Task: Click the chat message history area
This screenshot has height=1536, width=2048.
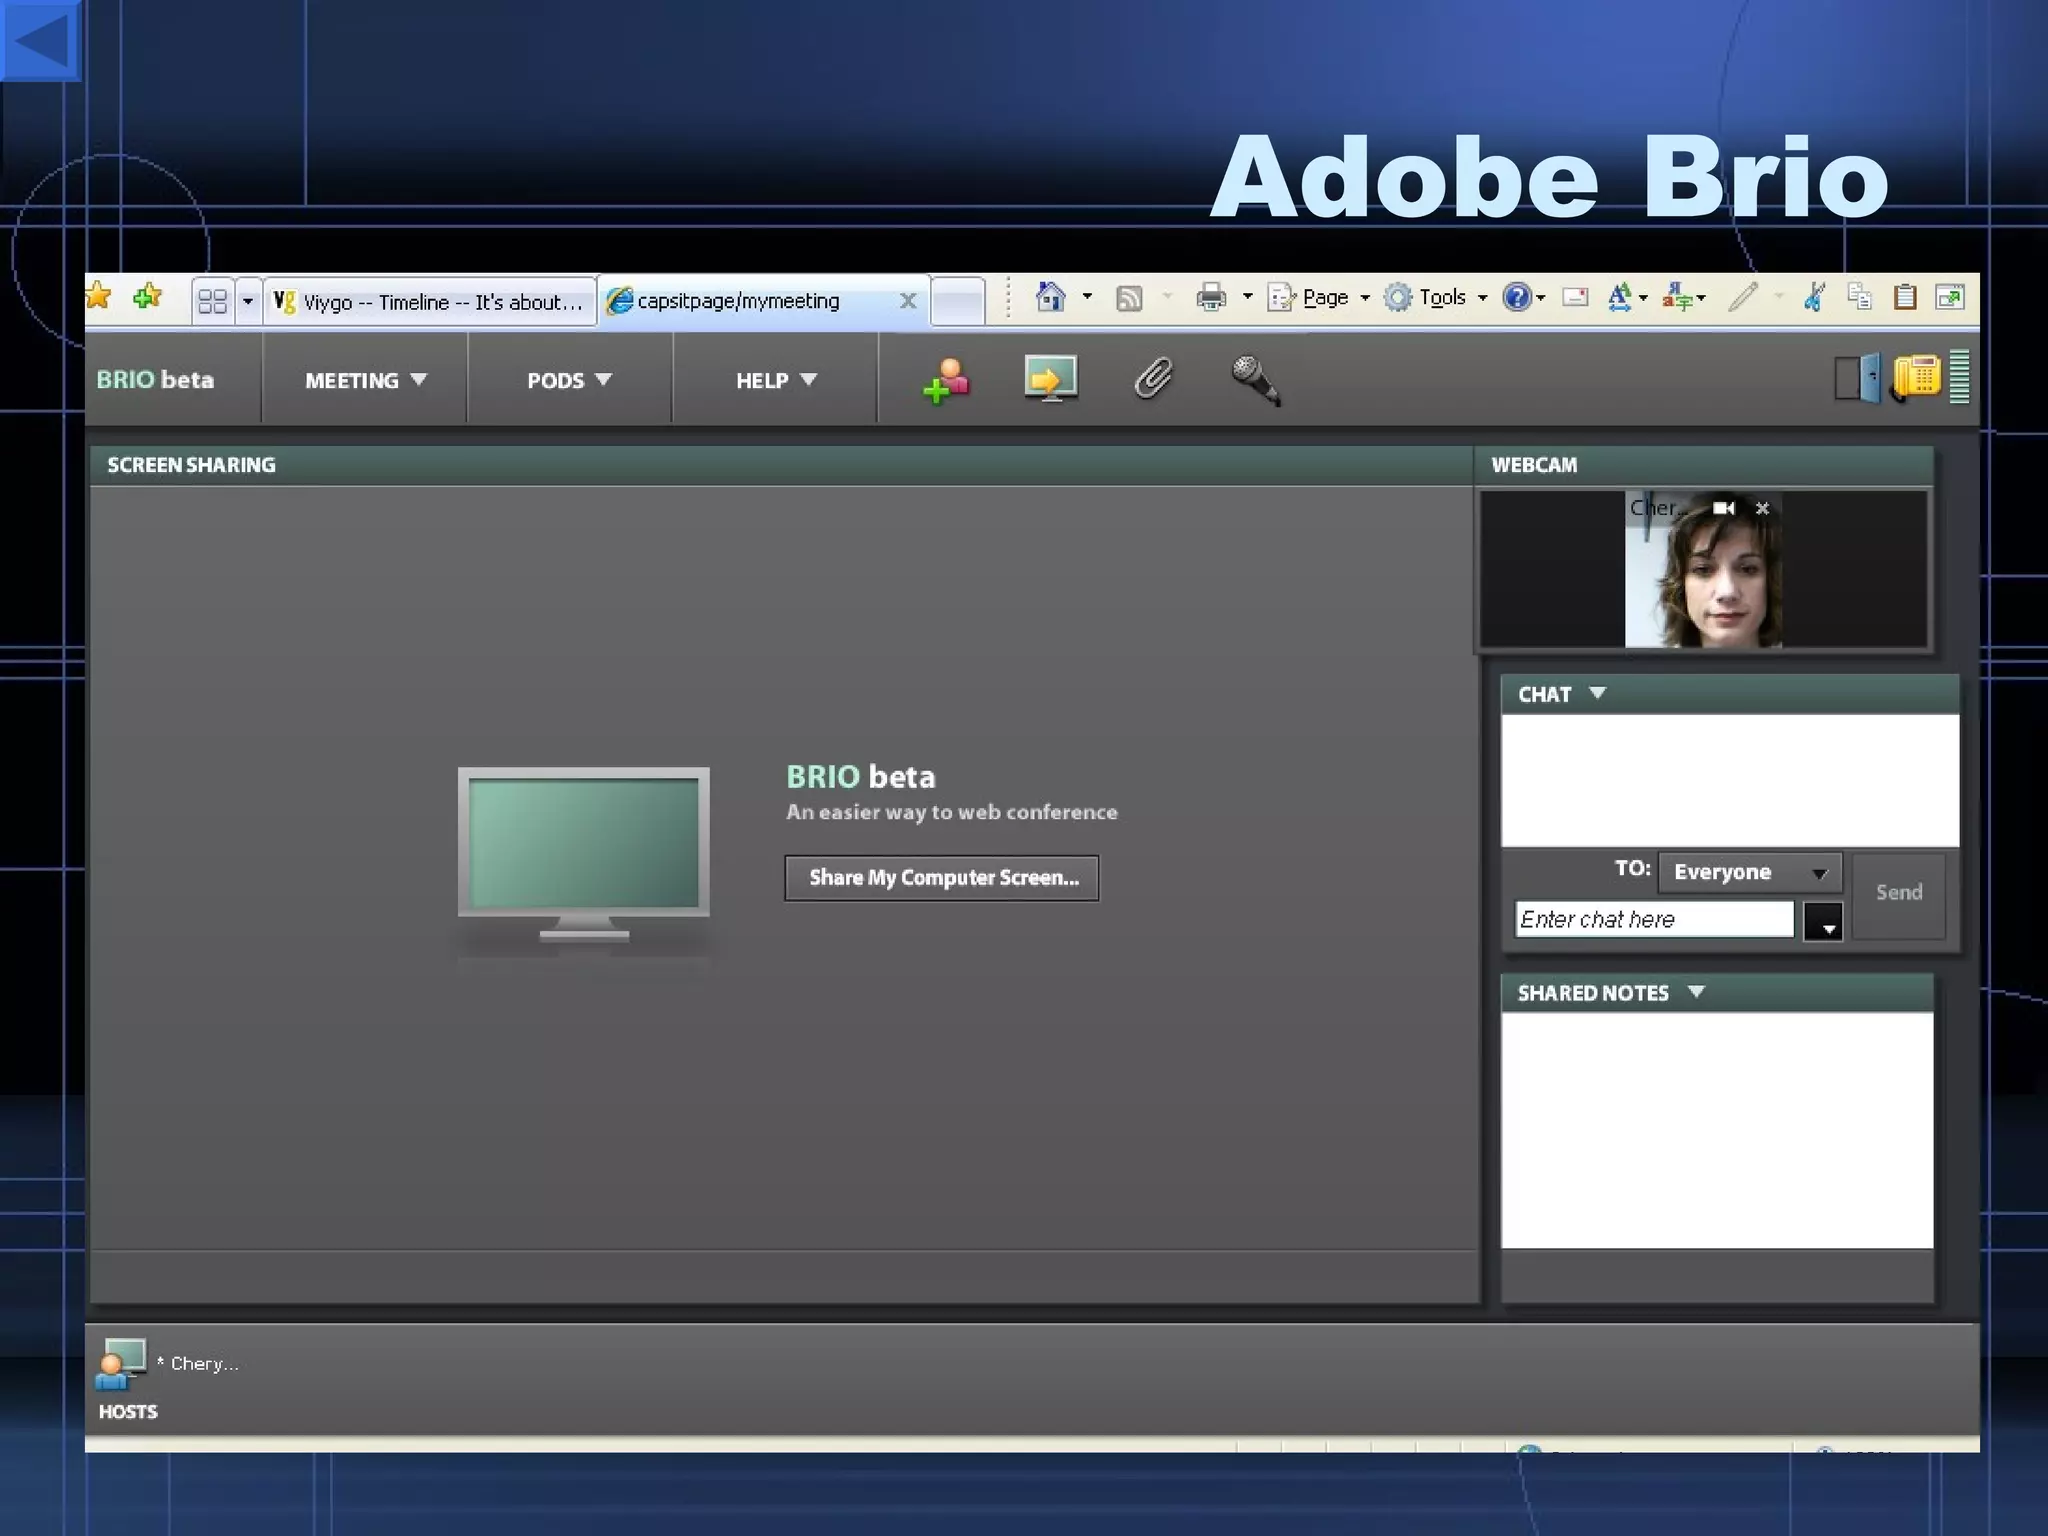Action: (1730, 780)
